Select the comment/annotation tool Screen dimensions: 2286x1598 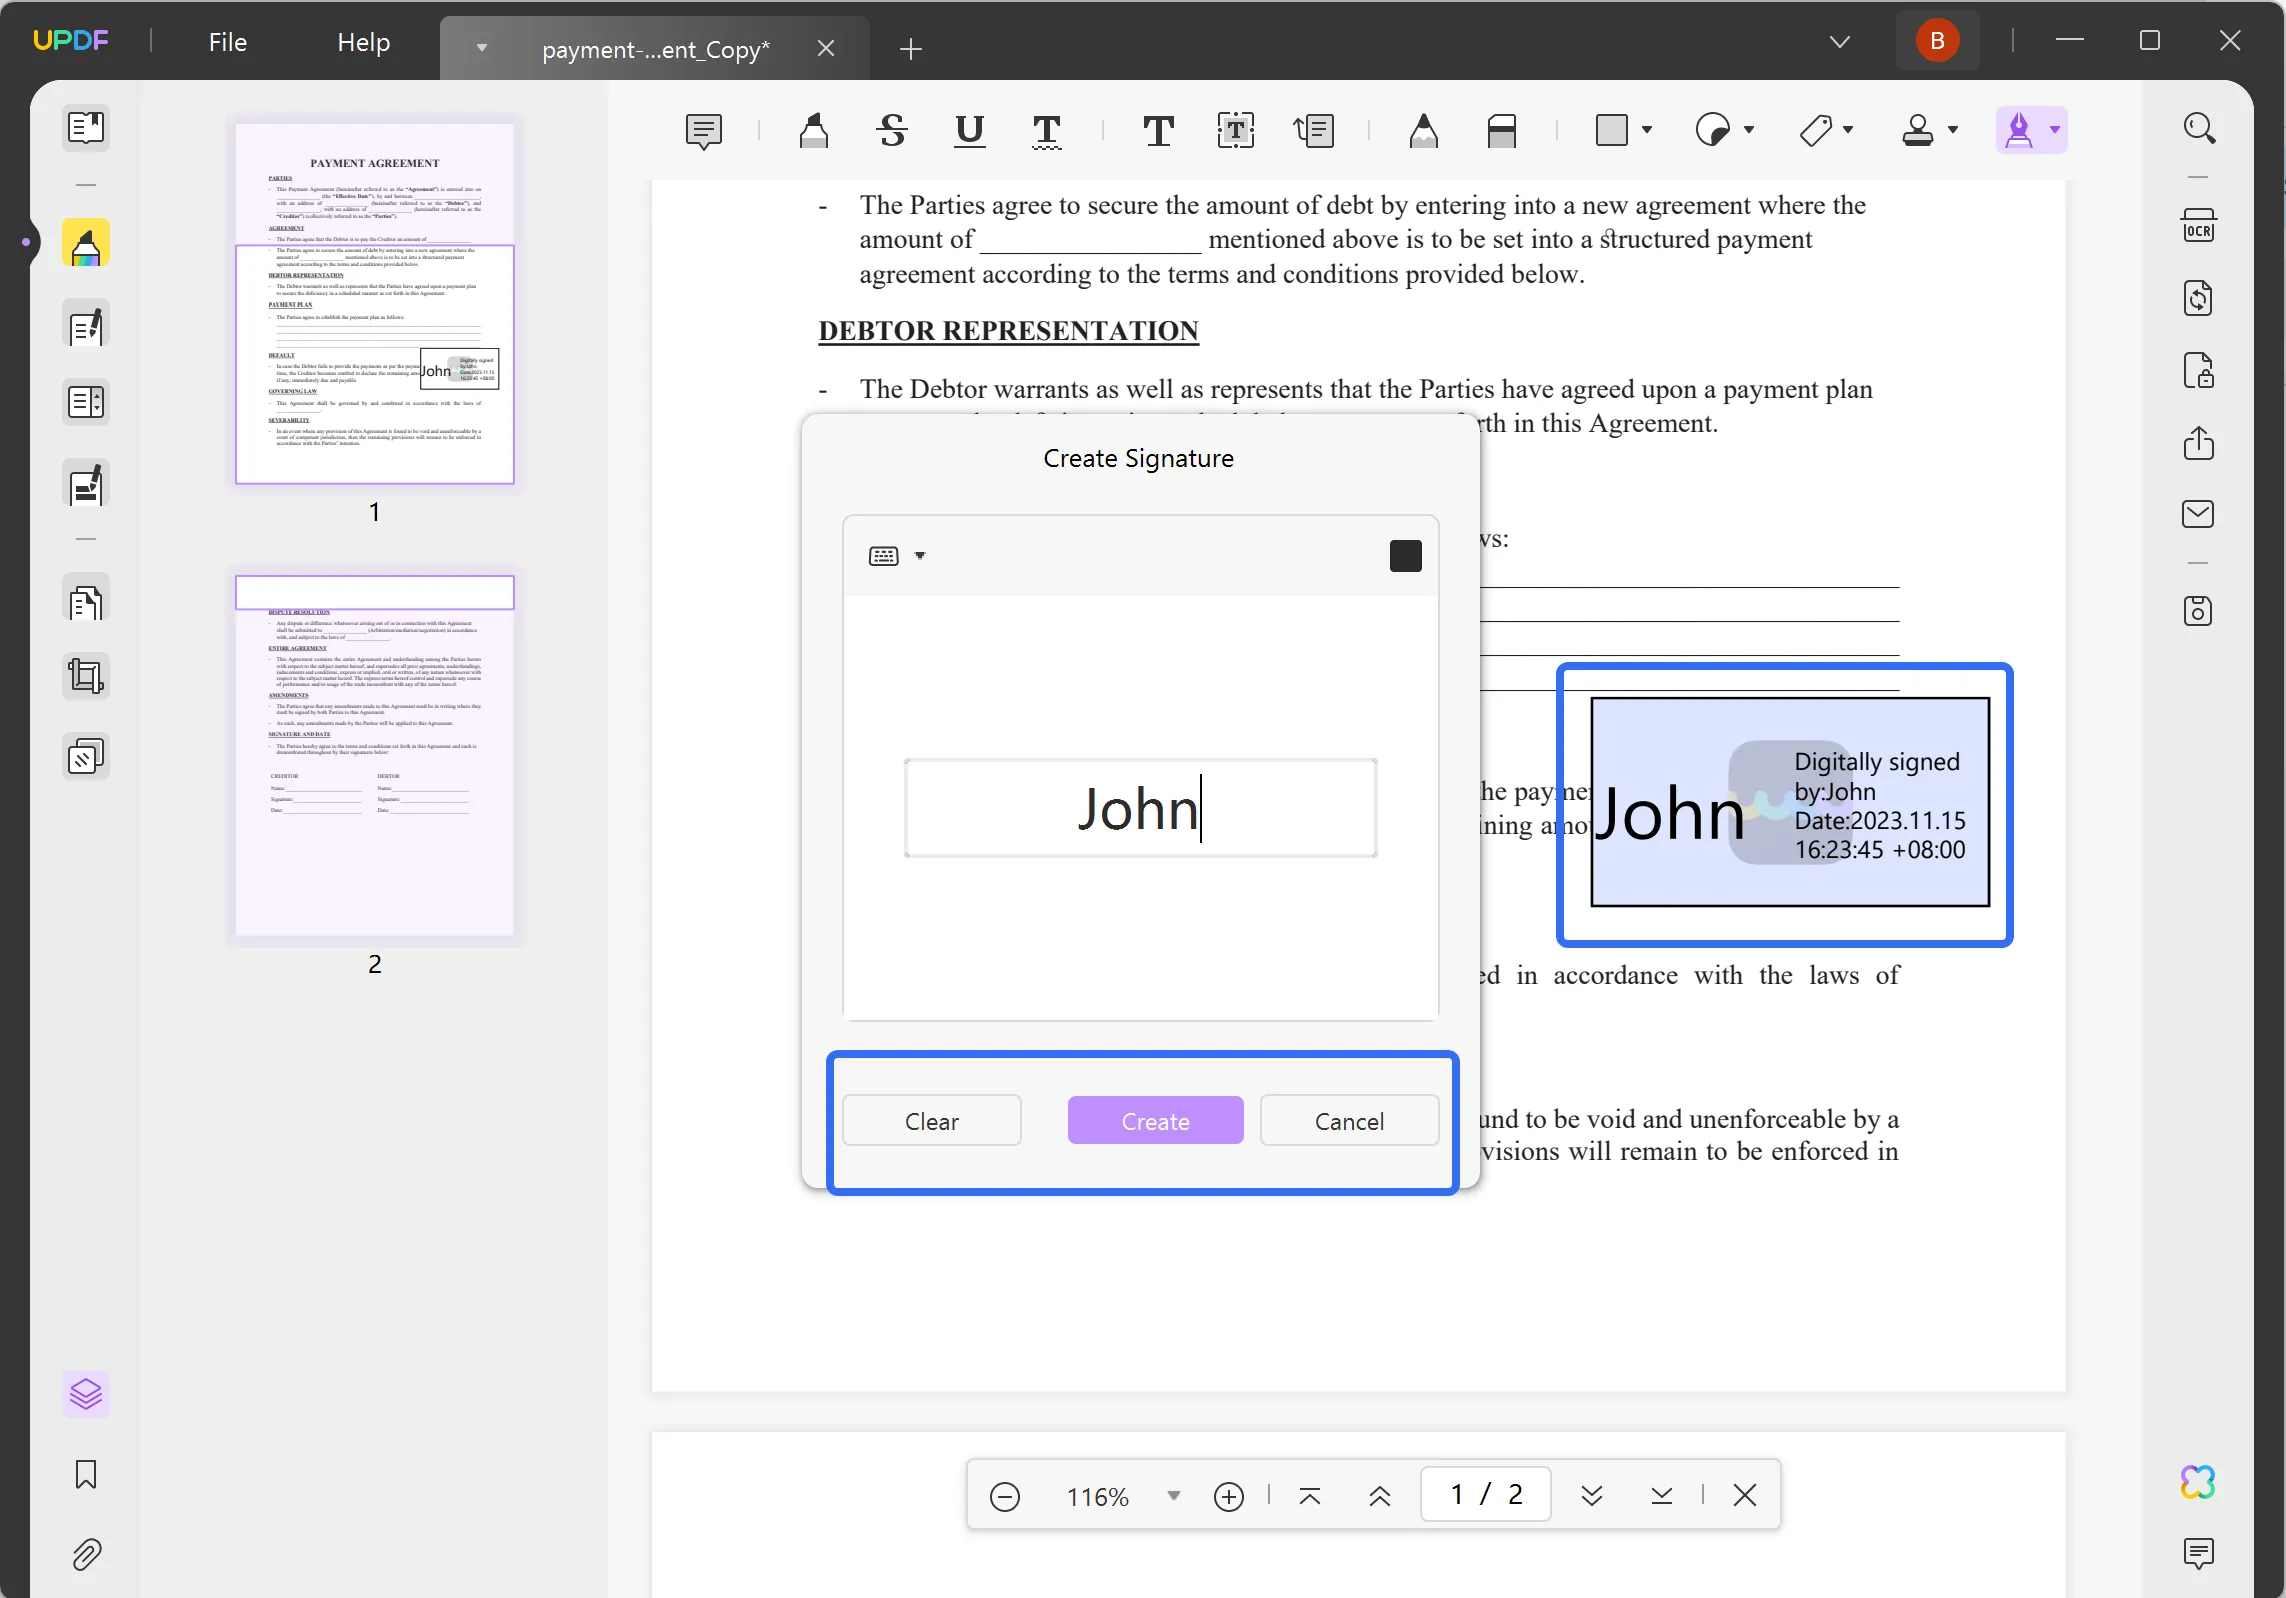[x=704, y=130]
